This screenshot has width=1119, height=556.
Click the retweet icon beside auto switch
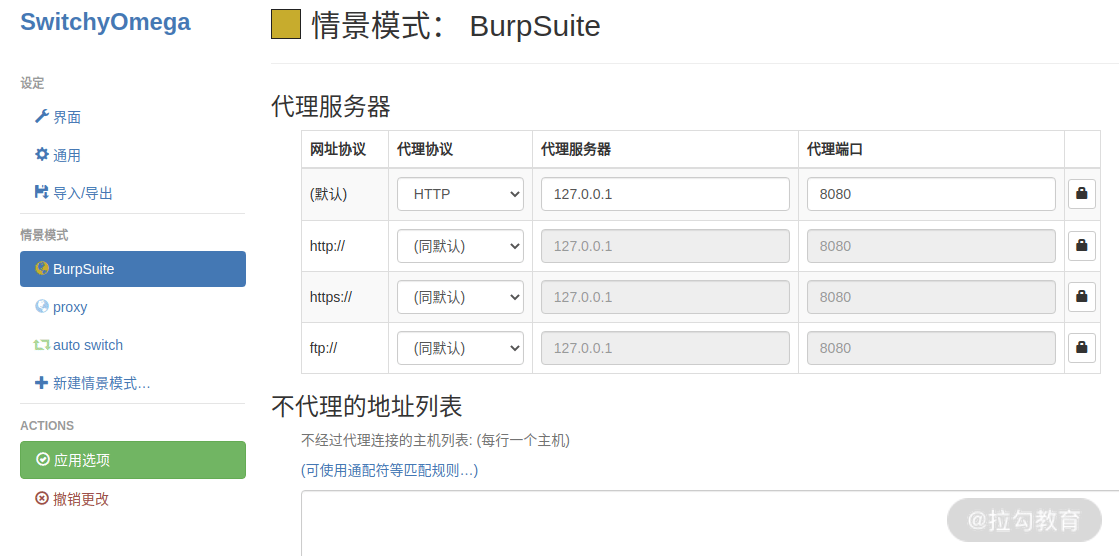click(41, 345)
